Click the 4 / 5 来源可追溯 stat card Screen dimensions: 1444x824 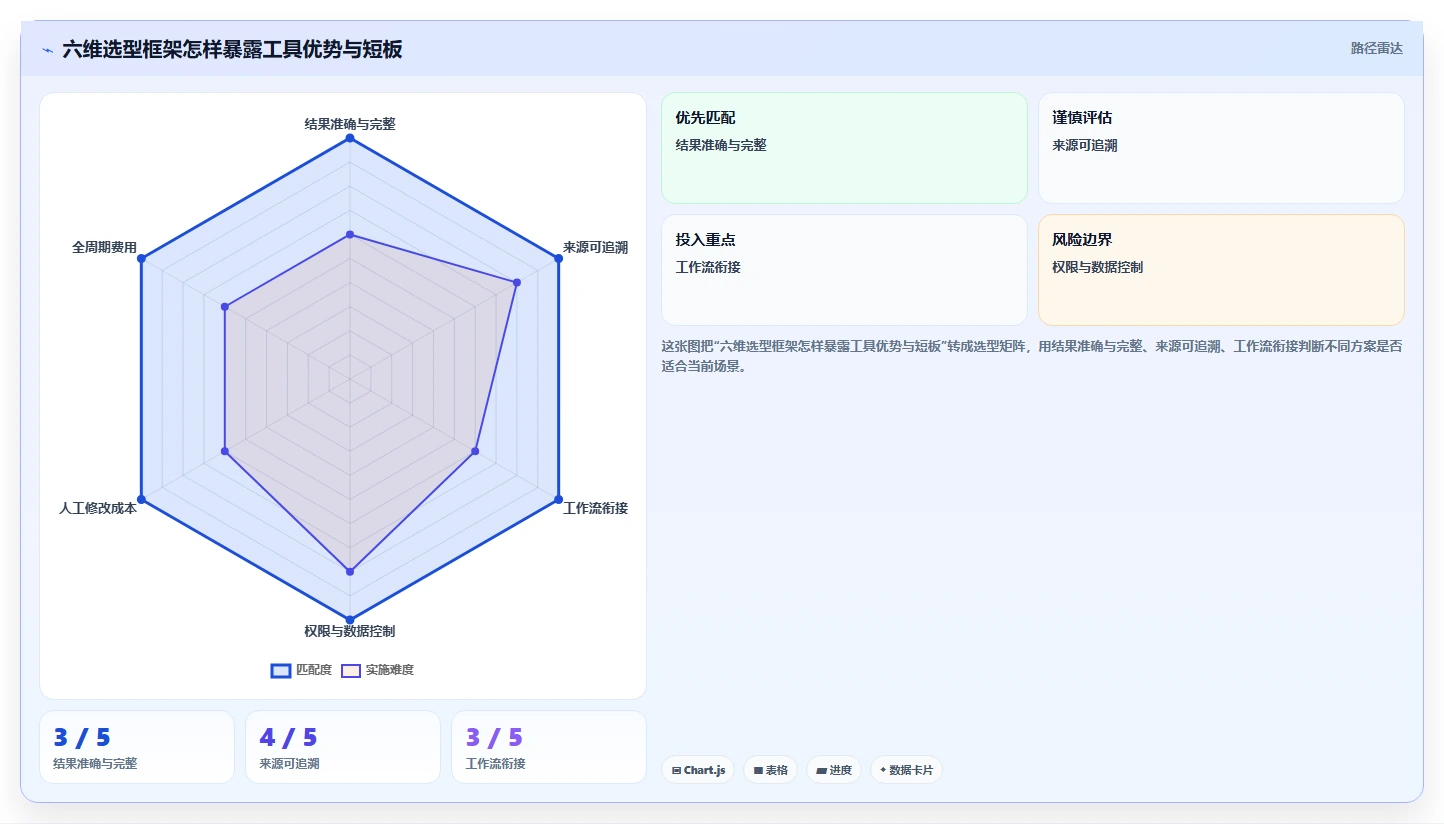[x=343, y=747]
